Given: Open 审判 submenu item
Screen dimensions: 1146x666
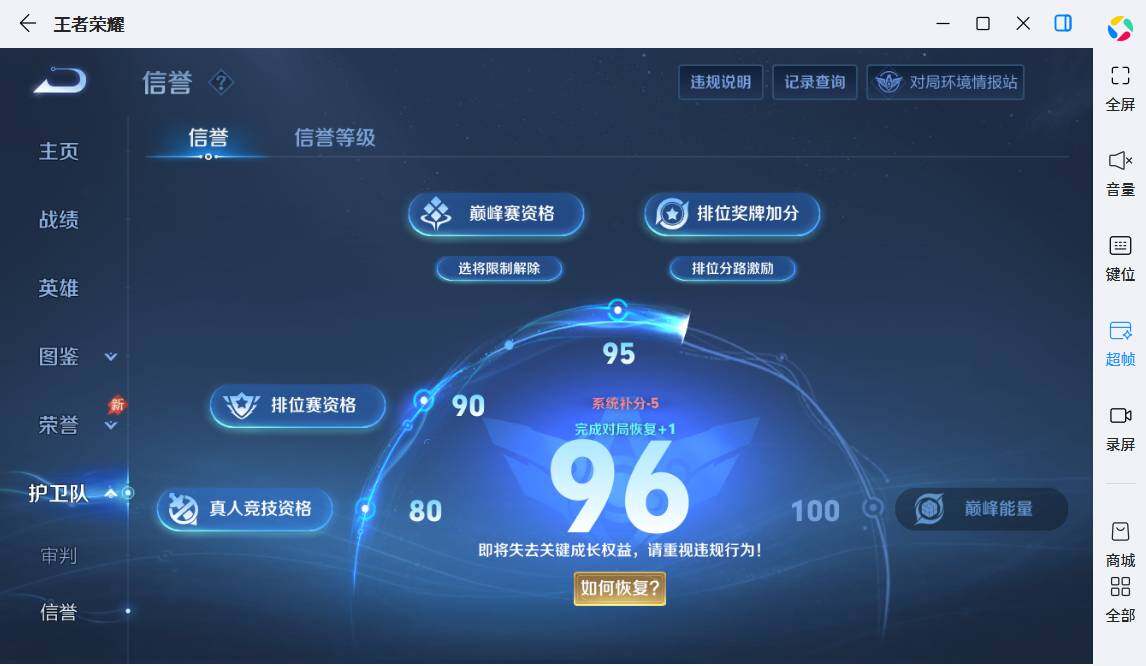Looking at the screenshot, I should point(58,556).
